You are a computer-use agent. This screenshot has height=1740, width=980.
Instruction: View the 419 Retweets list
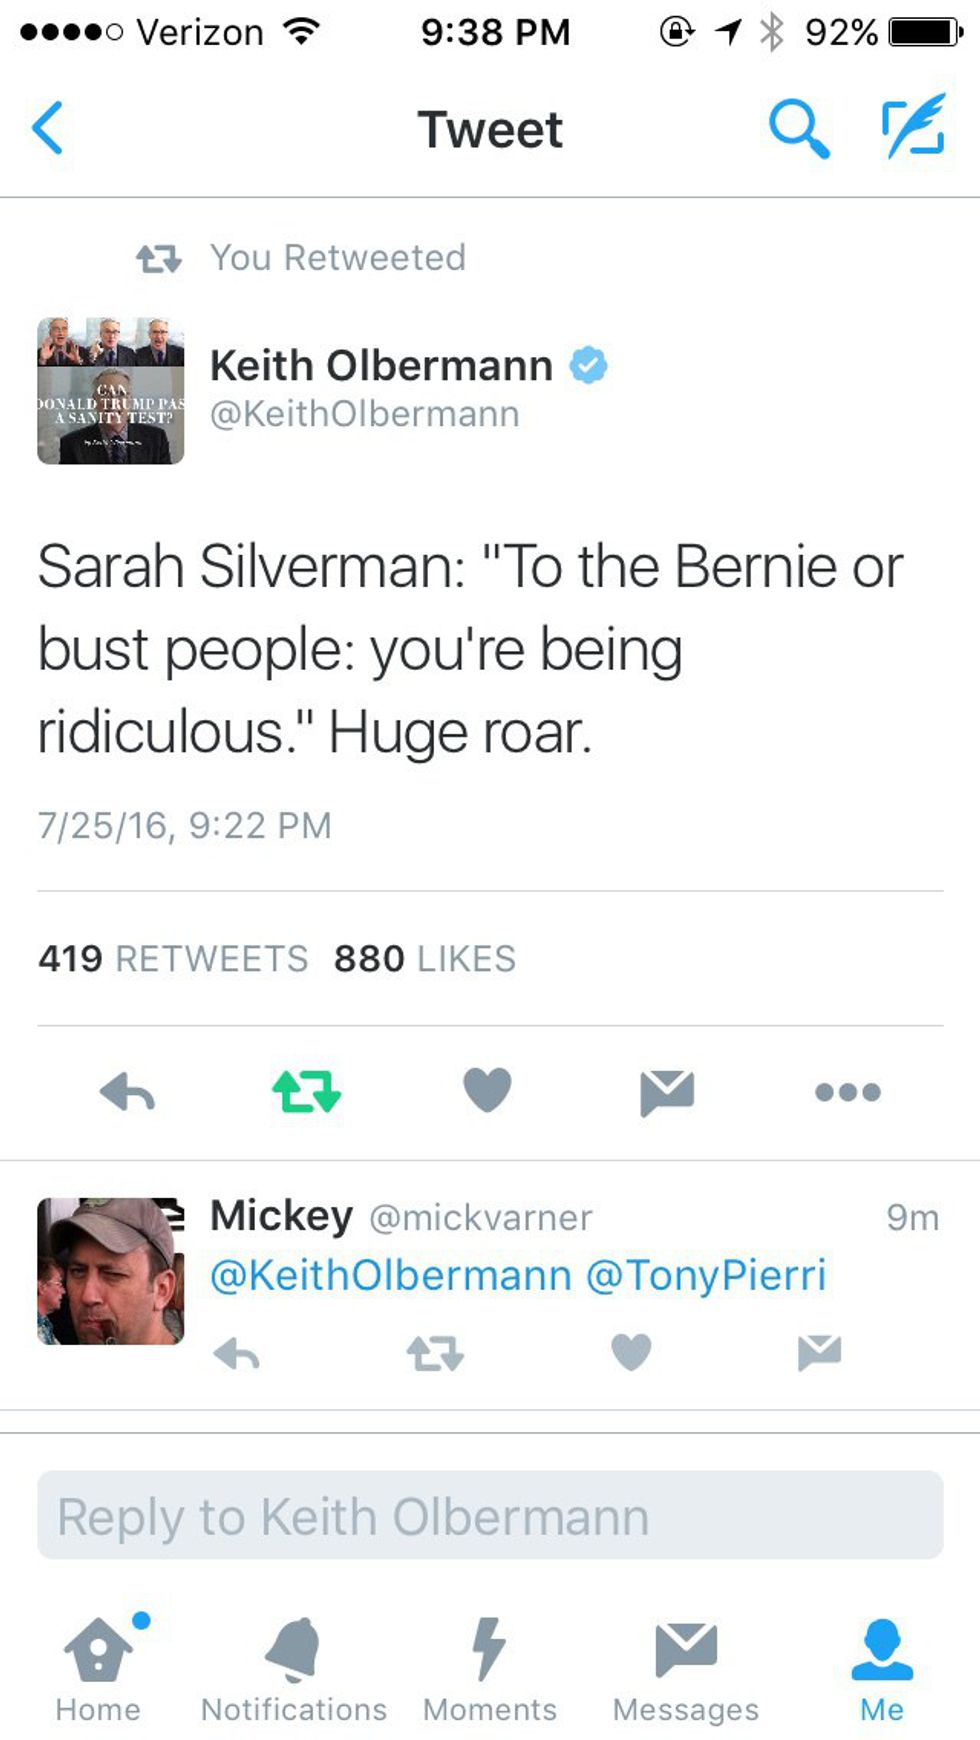click(x=173, y=958)
